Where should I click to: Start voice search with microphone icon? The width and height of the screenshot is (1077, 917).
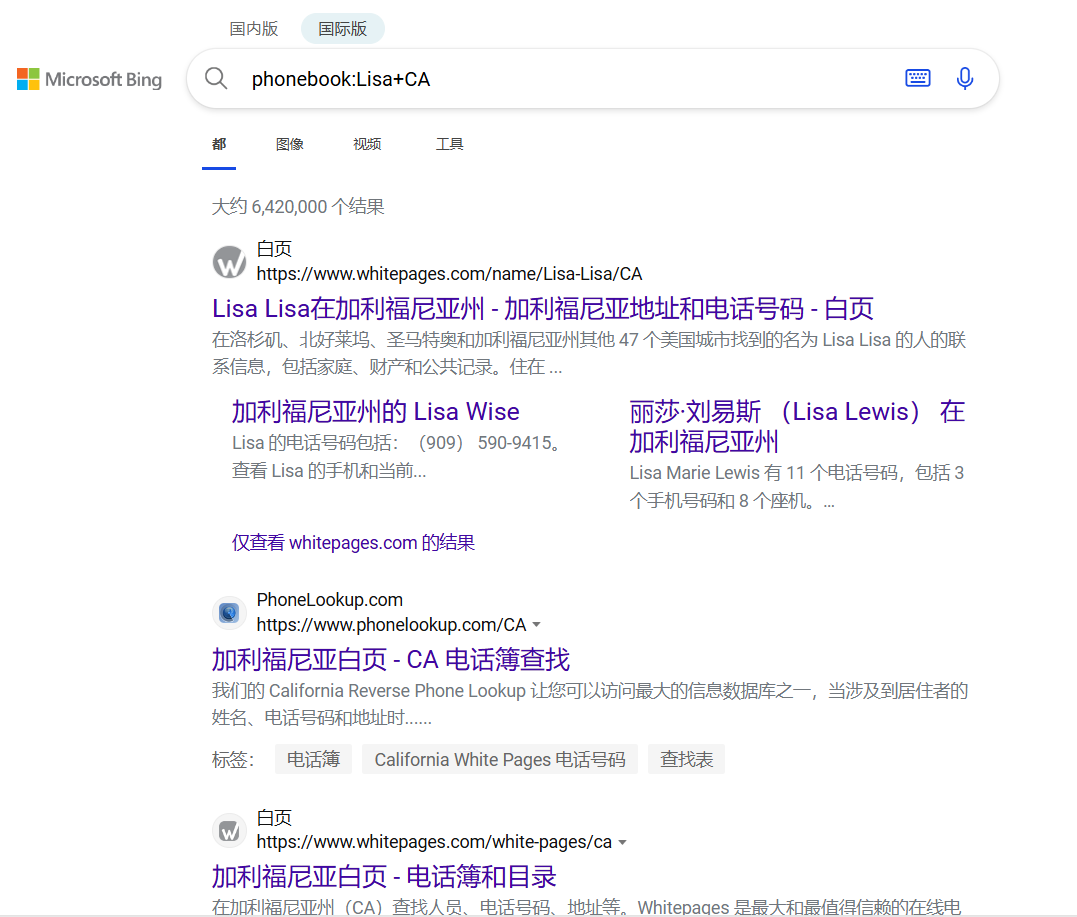click(x=964, y=78)
